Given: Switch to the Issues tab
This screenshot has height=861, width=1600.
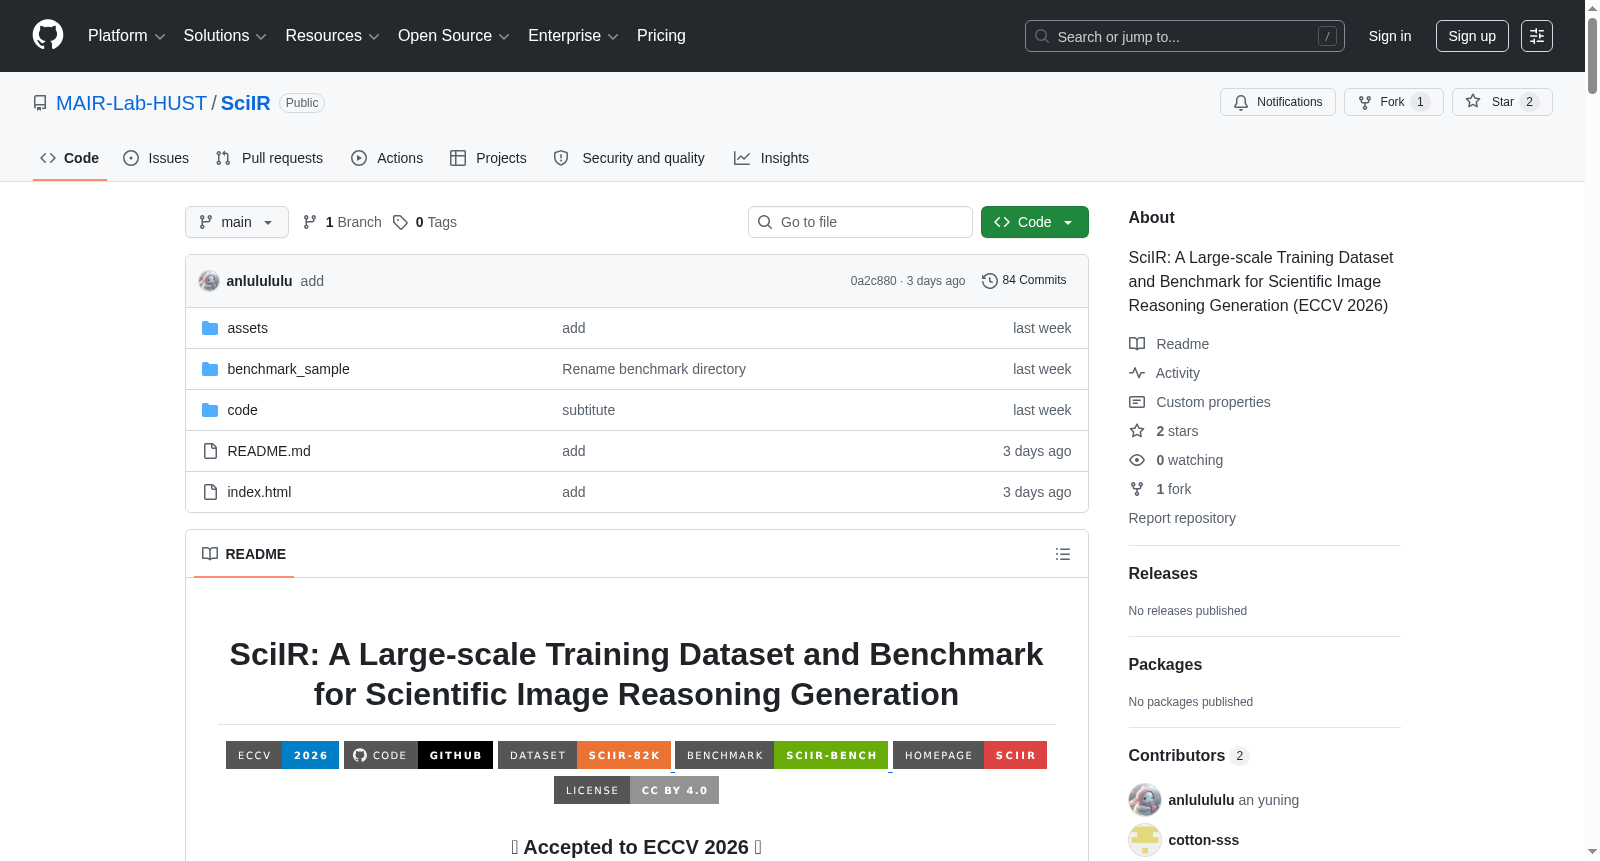Looking at the screenshot, I should coord(156,158).
